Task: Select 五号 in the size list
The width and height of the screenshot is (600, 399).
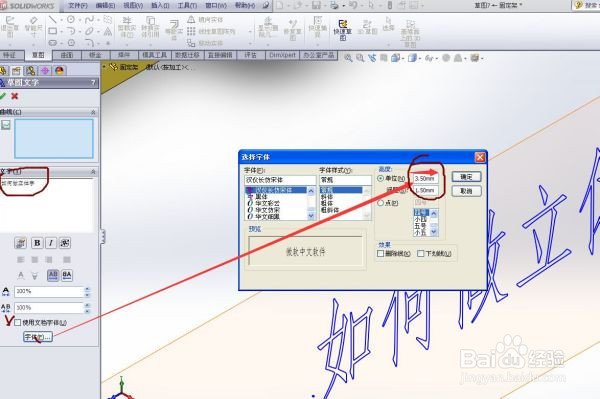Action: (x=420, y=226)
